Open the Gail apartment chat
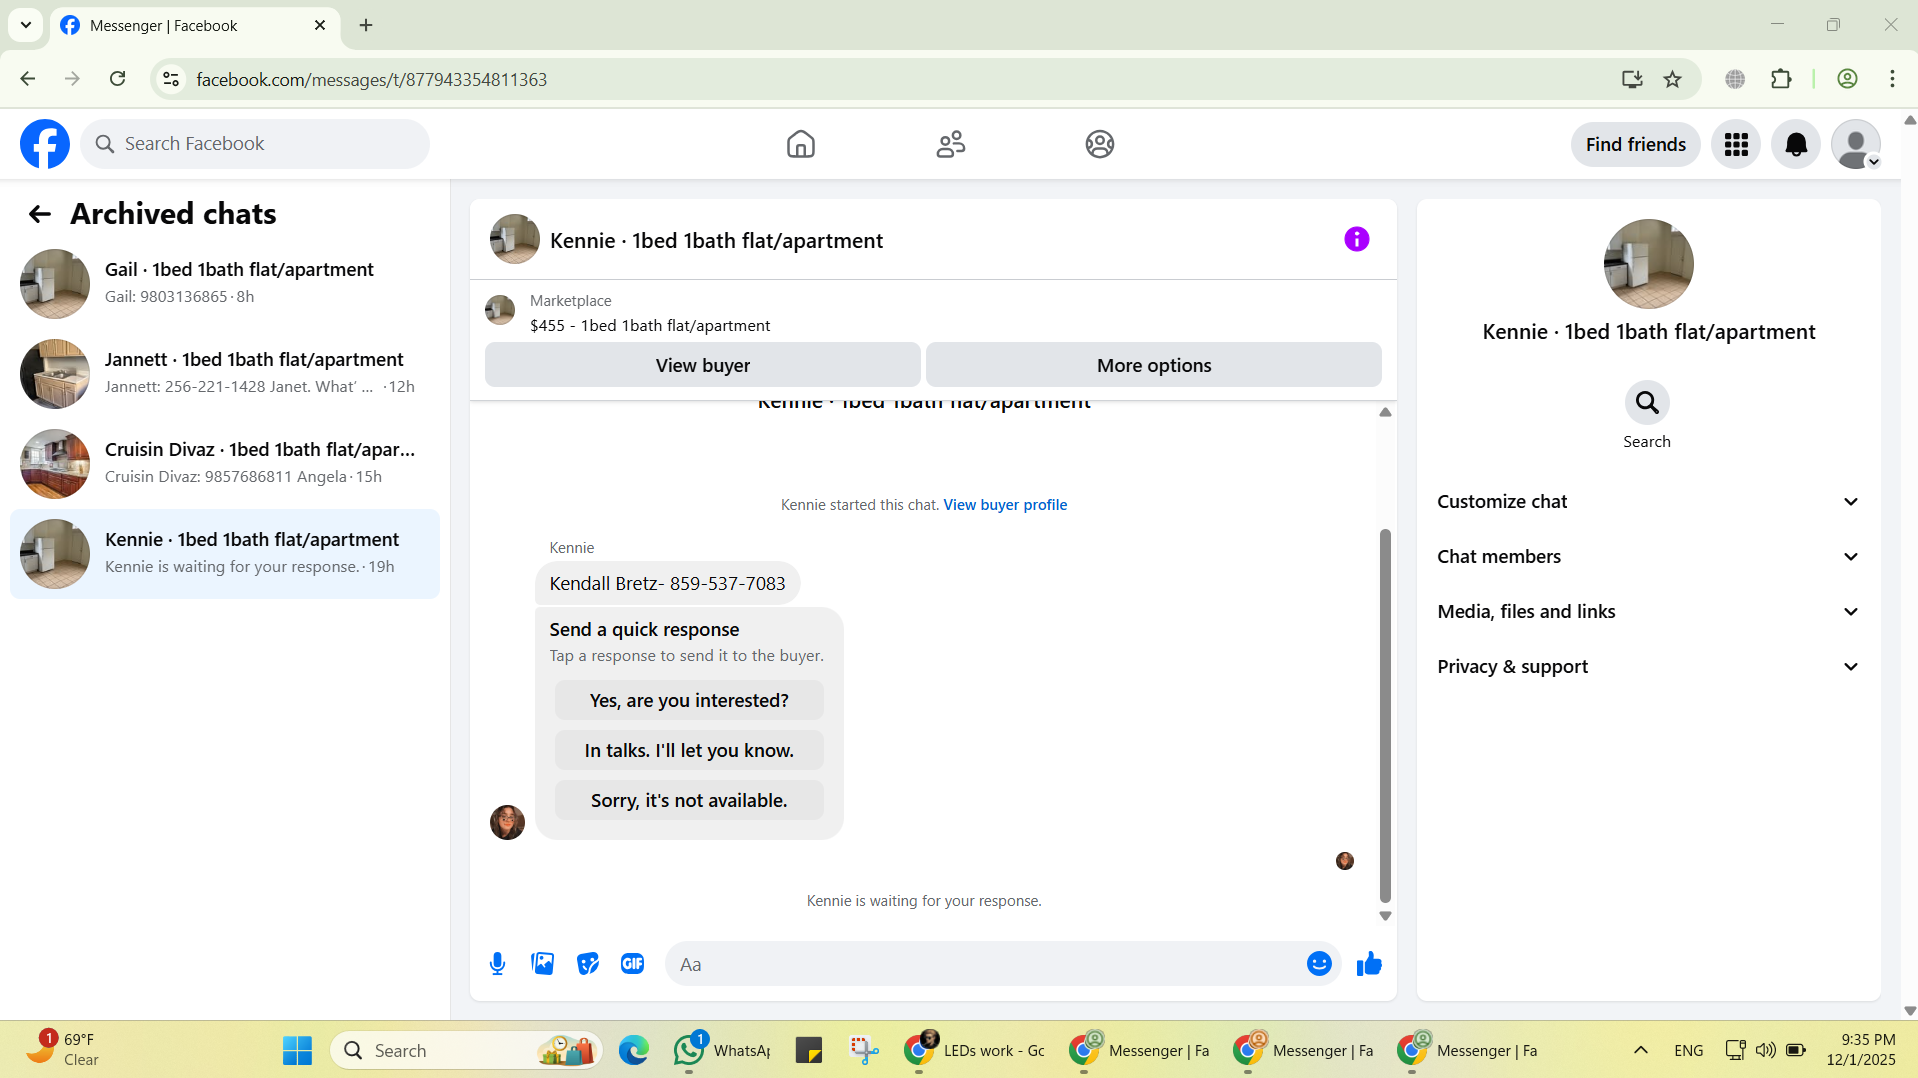This screenshot has height=1078, width=1918. pyautogui.click(x=225, y=283)
